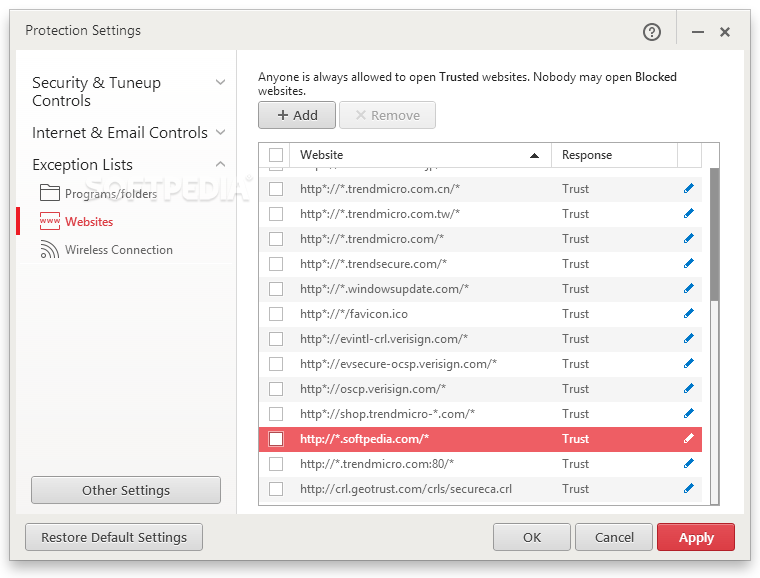Edit the http*://*.trendmicro.com.tw/* entry pencil

[689, 214]
